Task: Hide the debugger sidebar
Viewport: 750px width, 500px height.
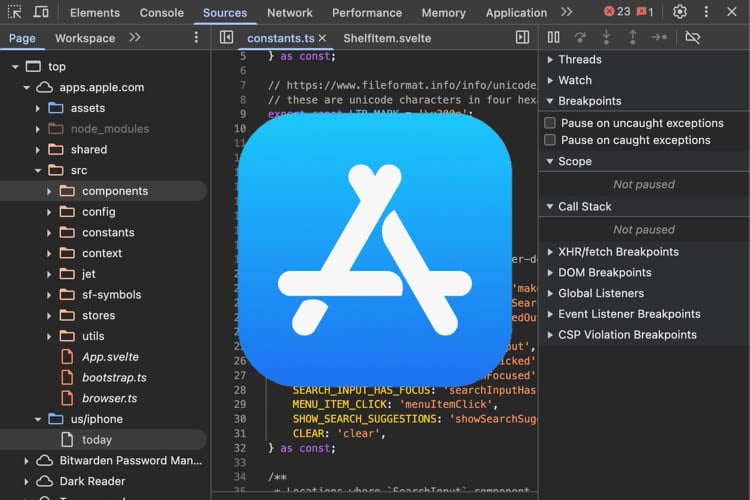Action: tap(522, 37)
